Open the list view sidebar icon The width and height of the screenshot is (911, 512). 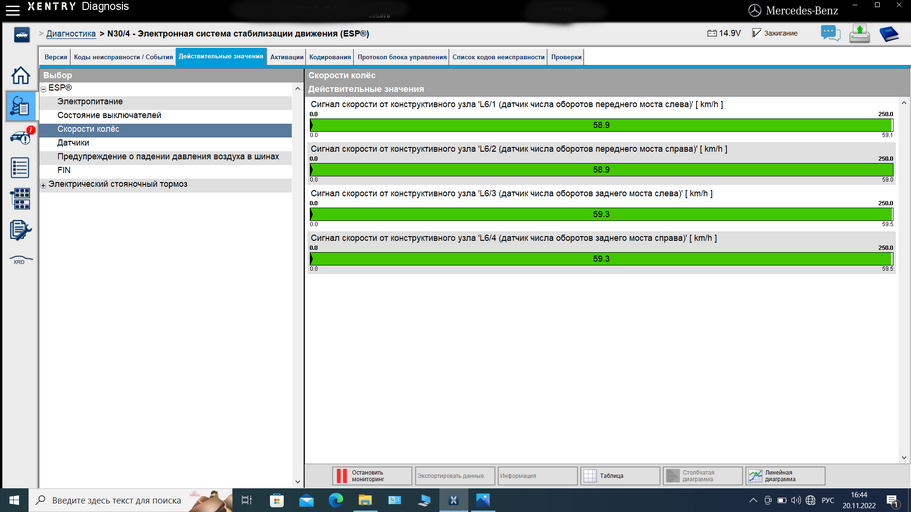(x=20, y=168)
